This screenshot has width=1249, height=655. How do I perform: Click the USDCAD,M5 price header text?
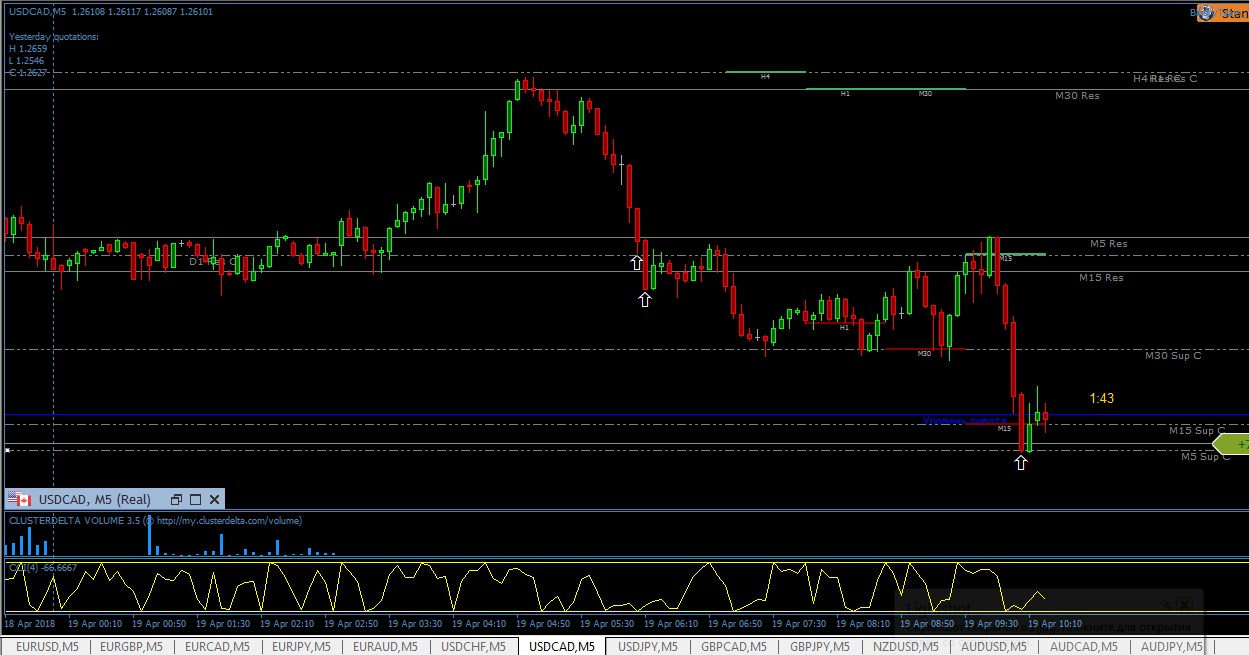pyautogui.click(x=110, y=12)
